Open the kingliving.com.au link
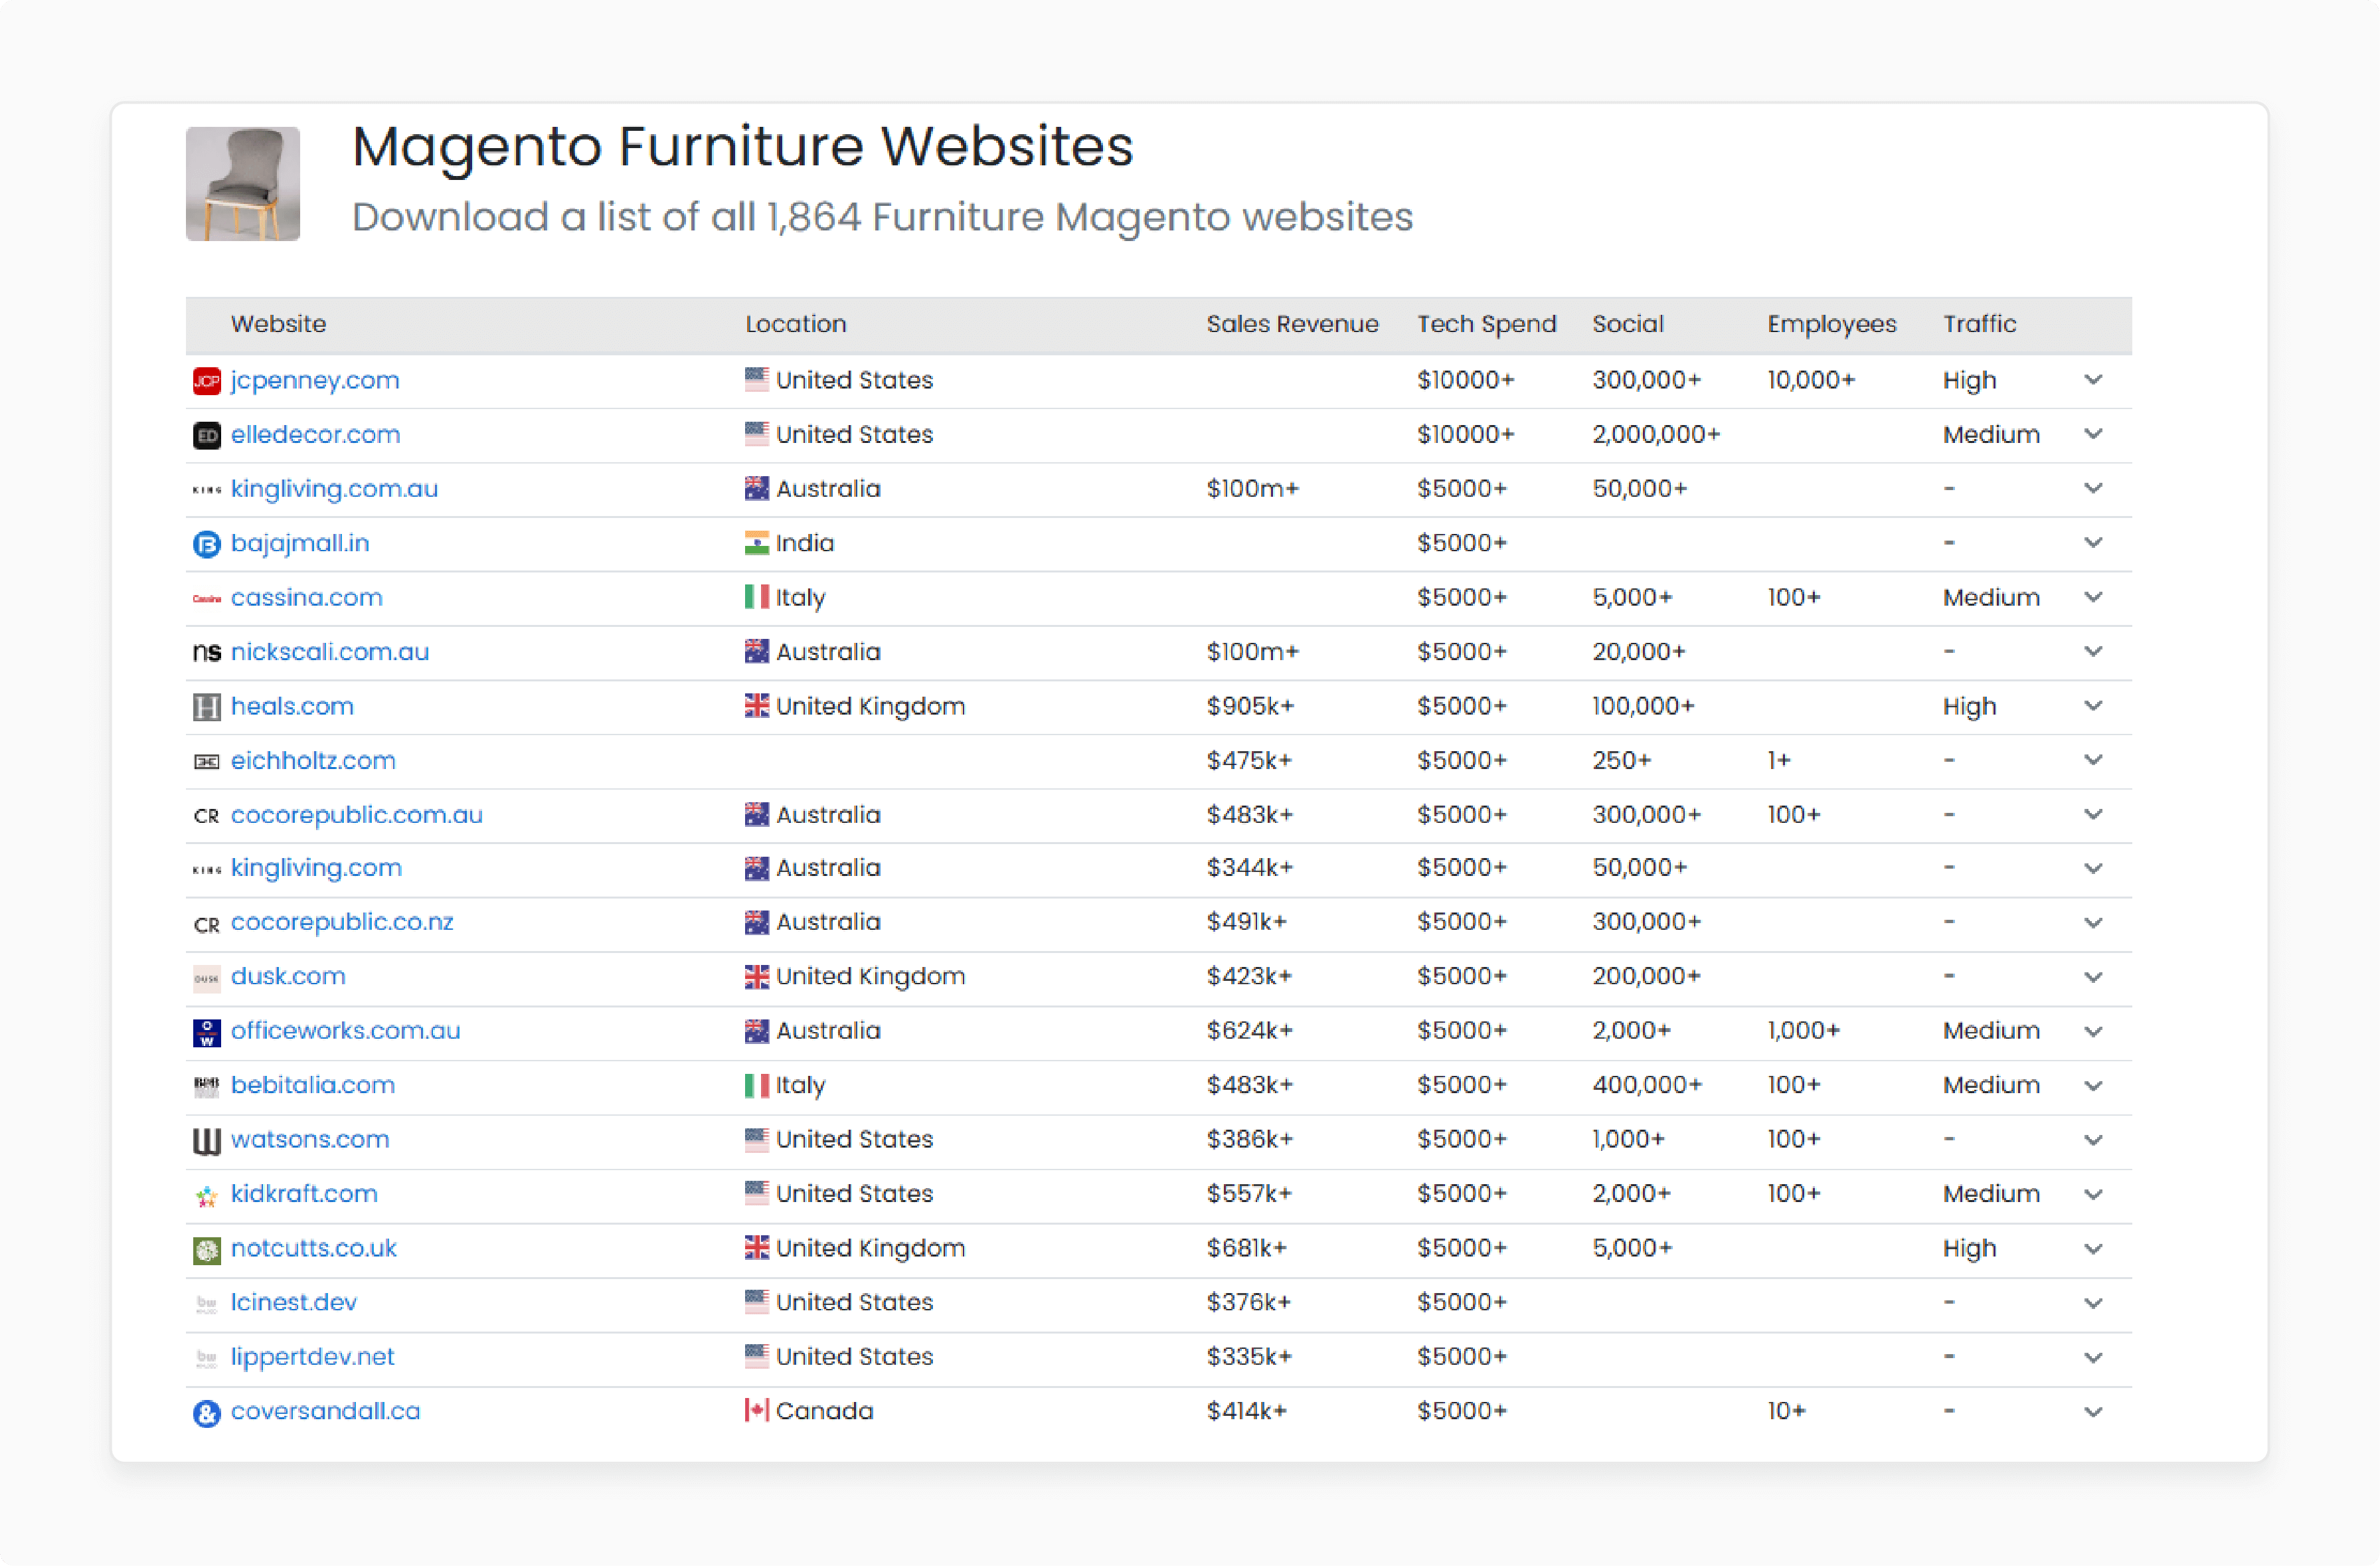The height and width of the screenshot is (1566, 2380). [334, 489]
